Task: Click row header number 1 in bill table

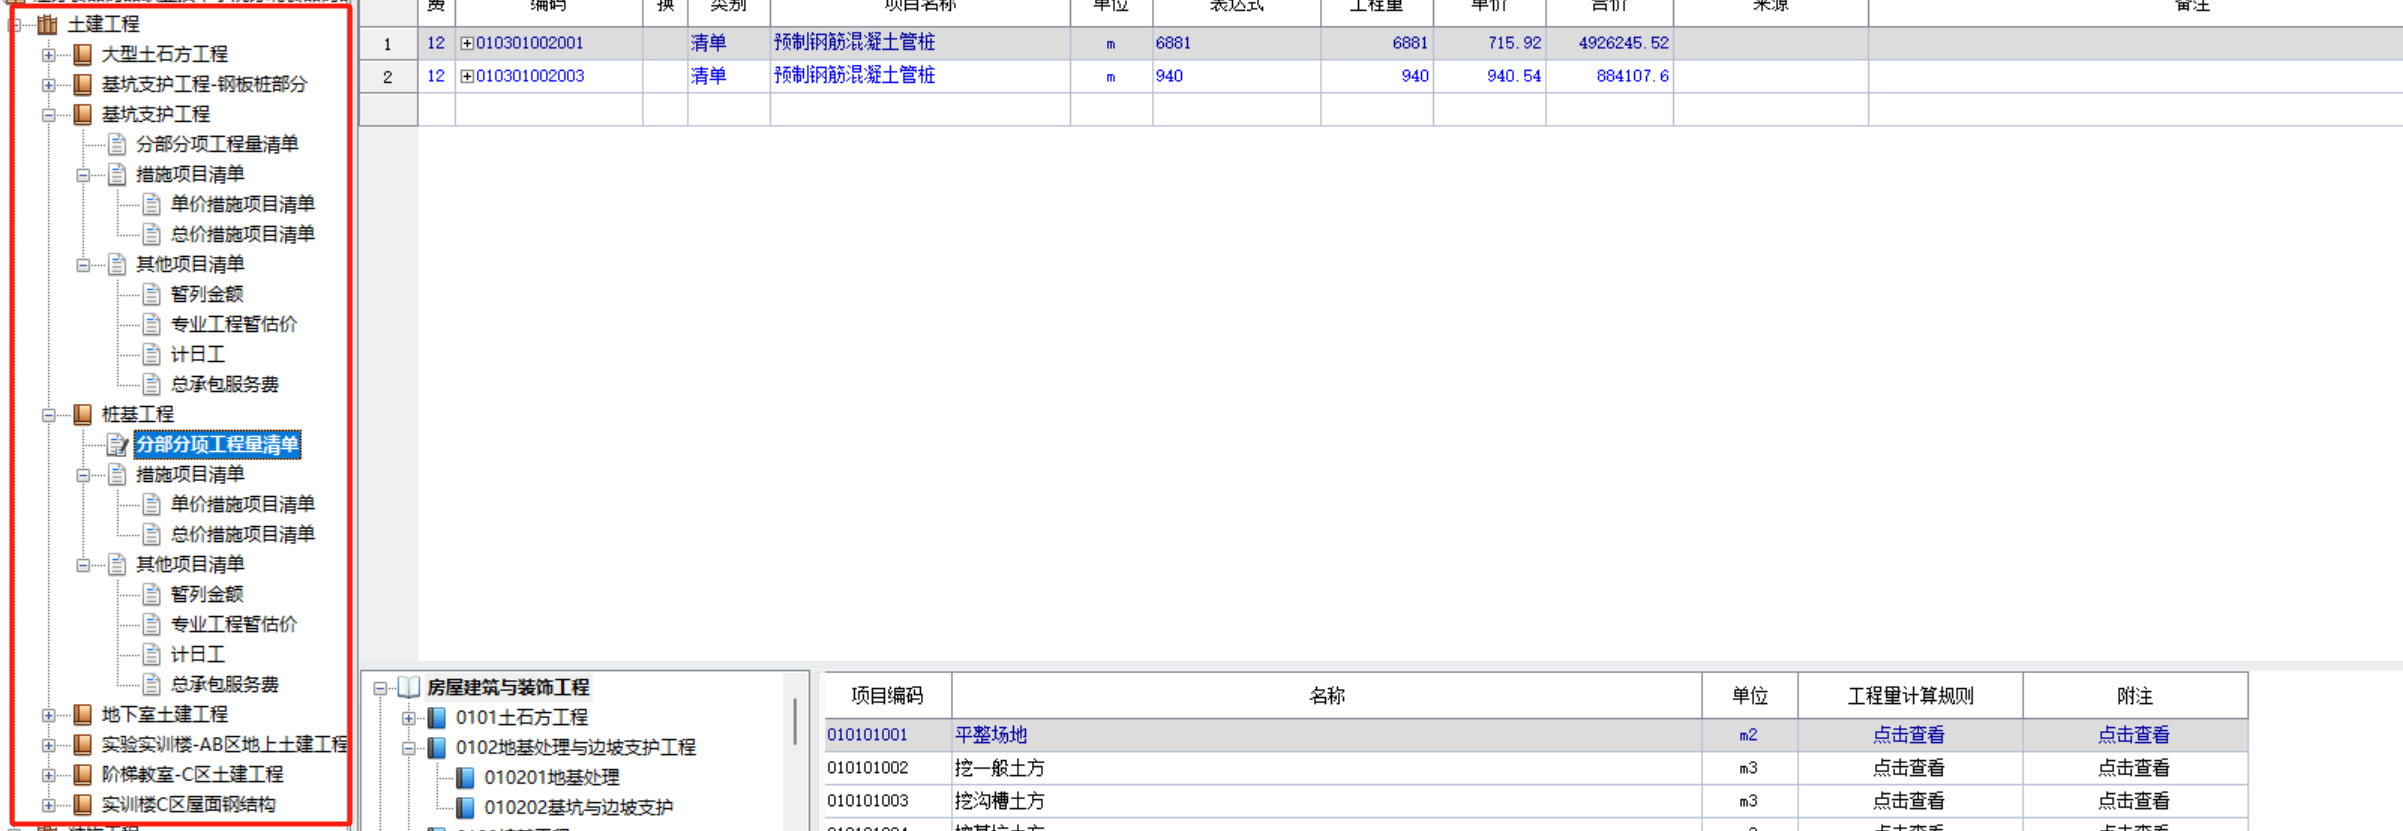Action: [x=388, y=43]
